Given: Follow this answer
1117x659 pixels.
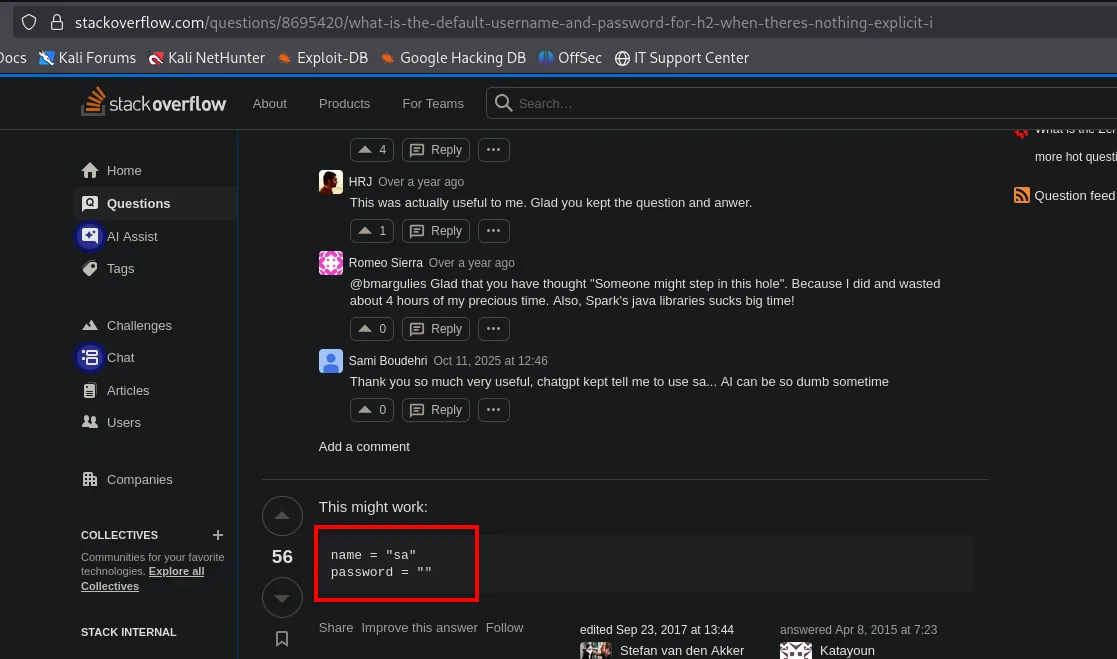Looking at the screenshot, I should (x=504, y=628).
